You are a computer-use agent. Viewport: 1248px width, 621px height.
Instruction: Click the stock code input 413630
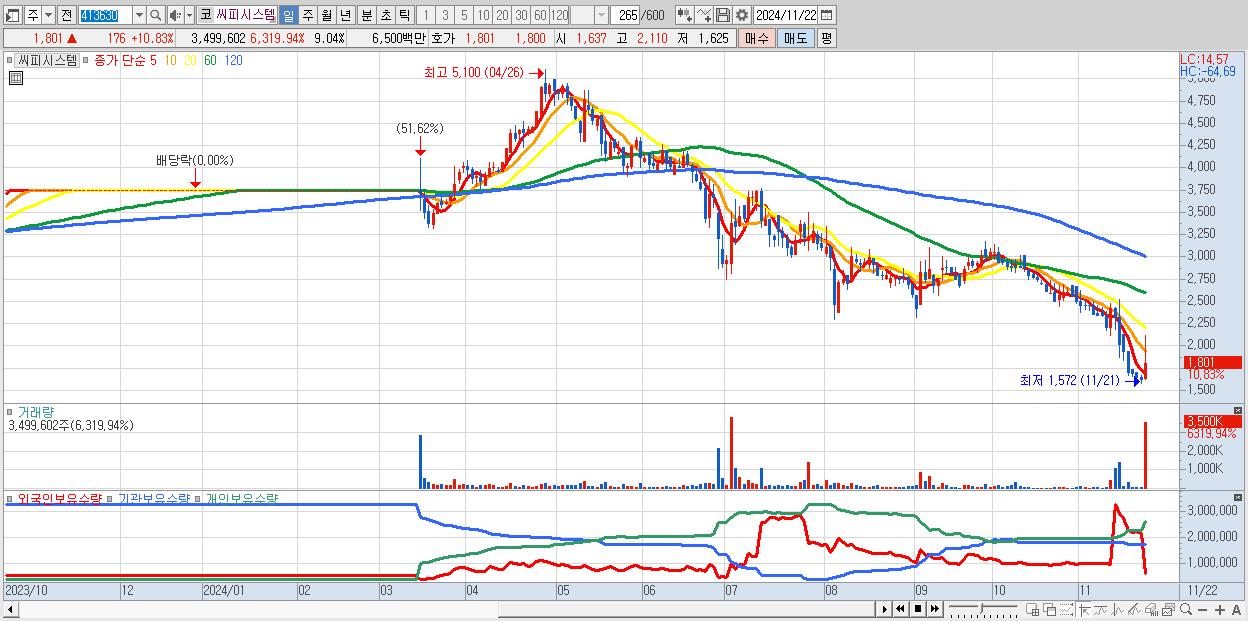point(105,15)
